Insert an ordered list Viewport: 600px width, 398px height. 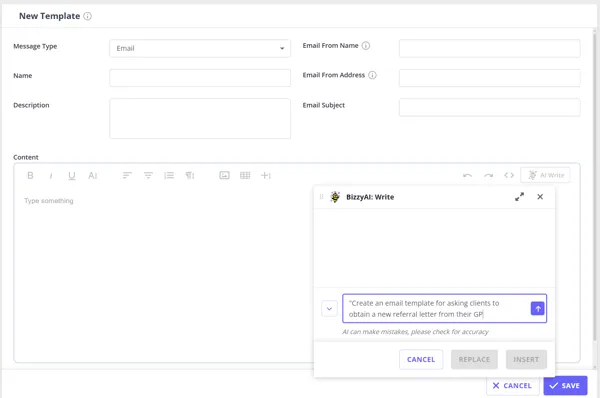point(169,175)
